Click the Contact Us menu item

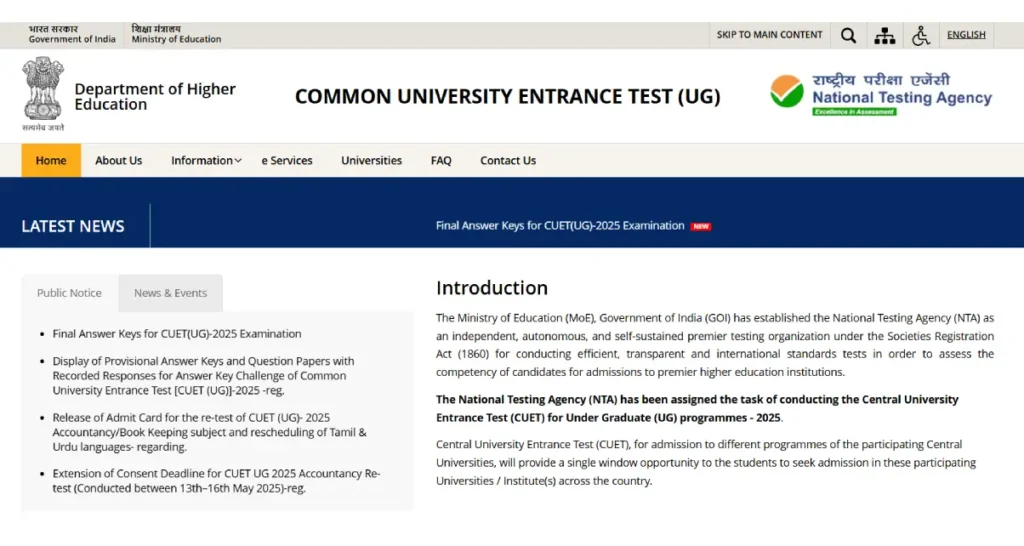click(508, 161)
